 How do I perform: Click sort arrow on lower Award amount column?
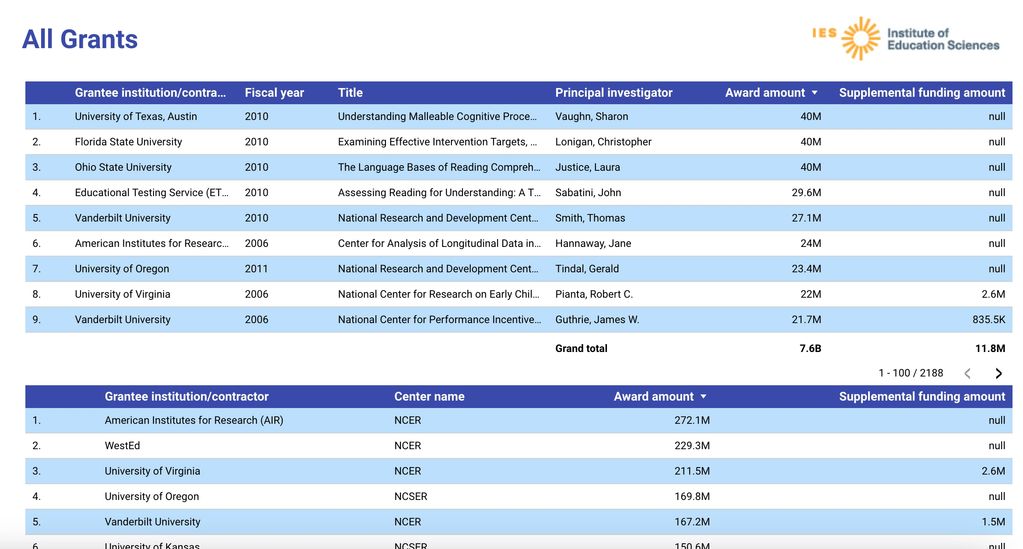click(703, 397)
